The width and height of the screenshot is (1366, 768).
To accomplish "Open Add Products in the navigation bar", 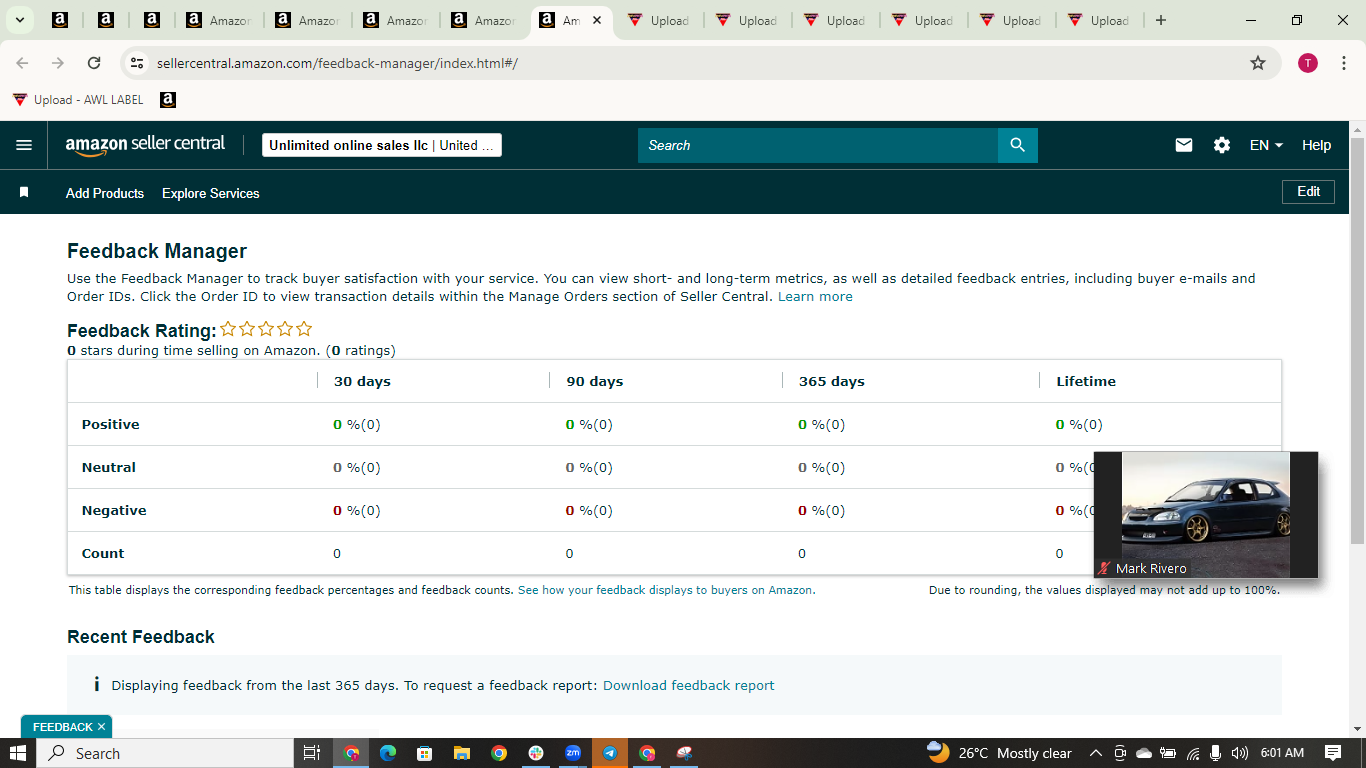I will pyautogui.click(x=105, y=193).
